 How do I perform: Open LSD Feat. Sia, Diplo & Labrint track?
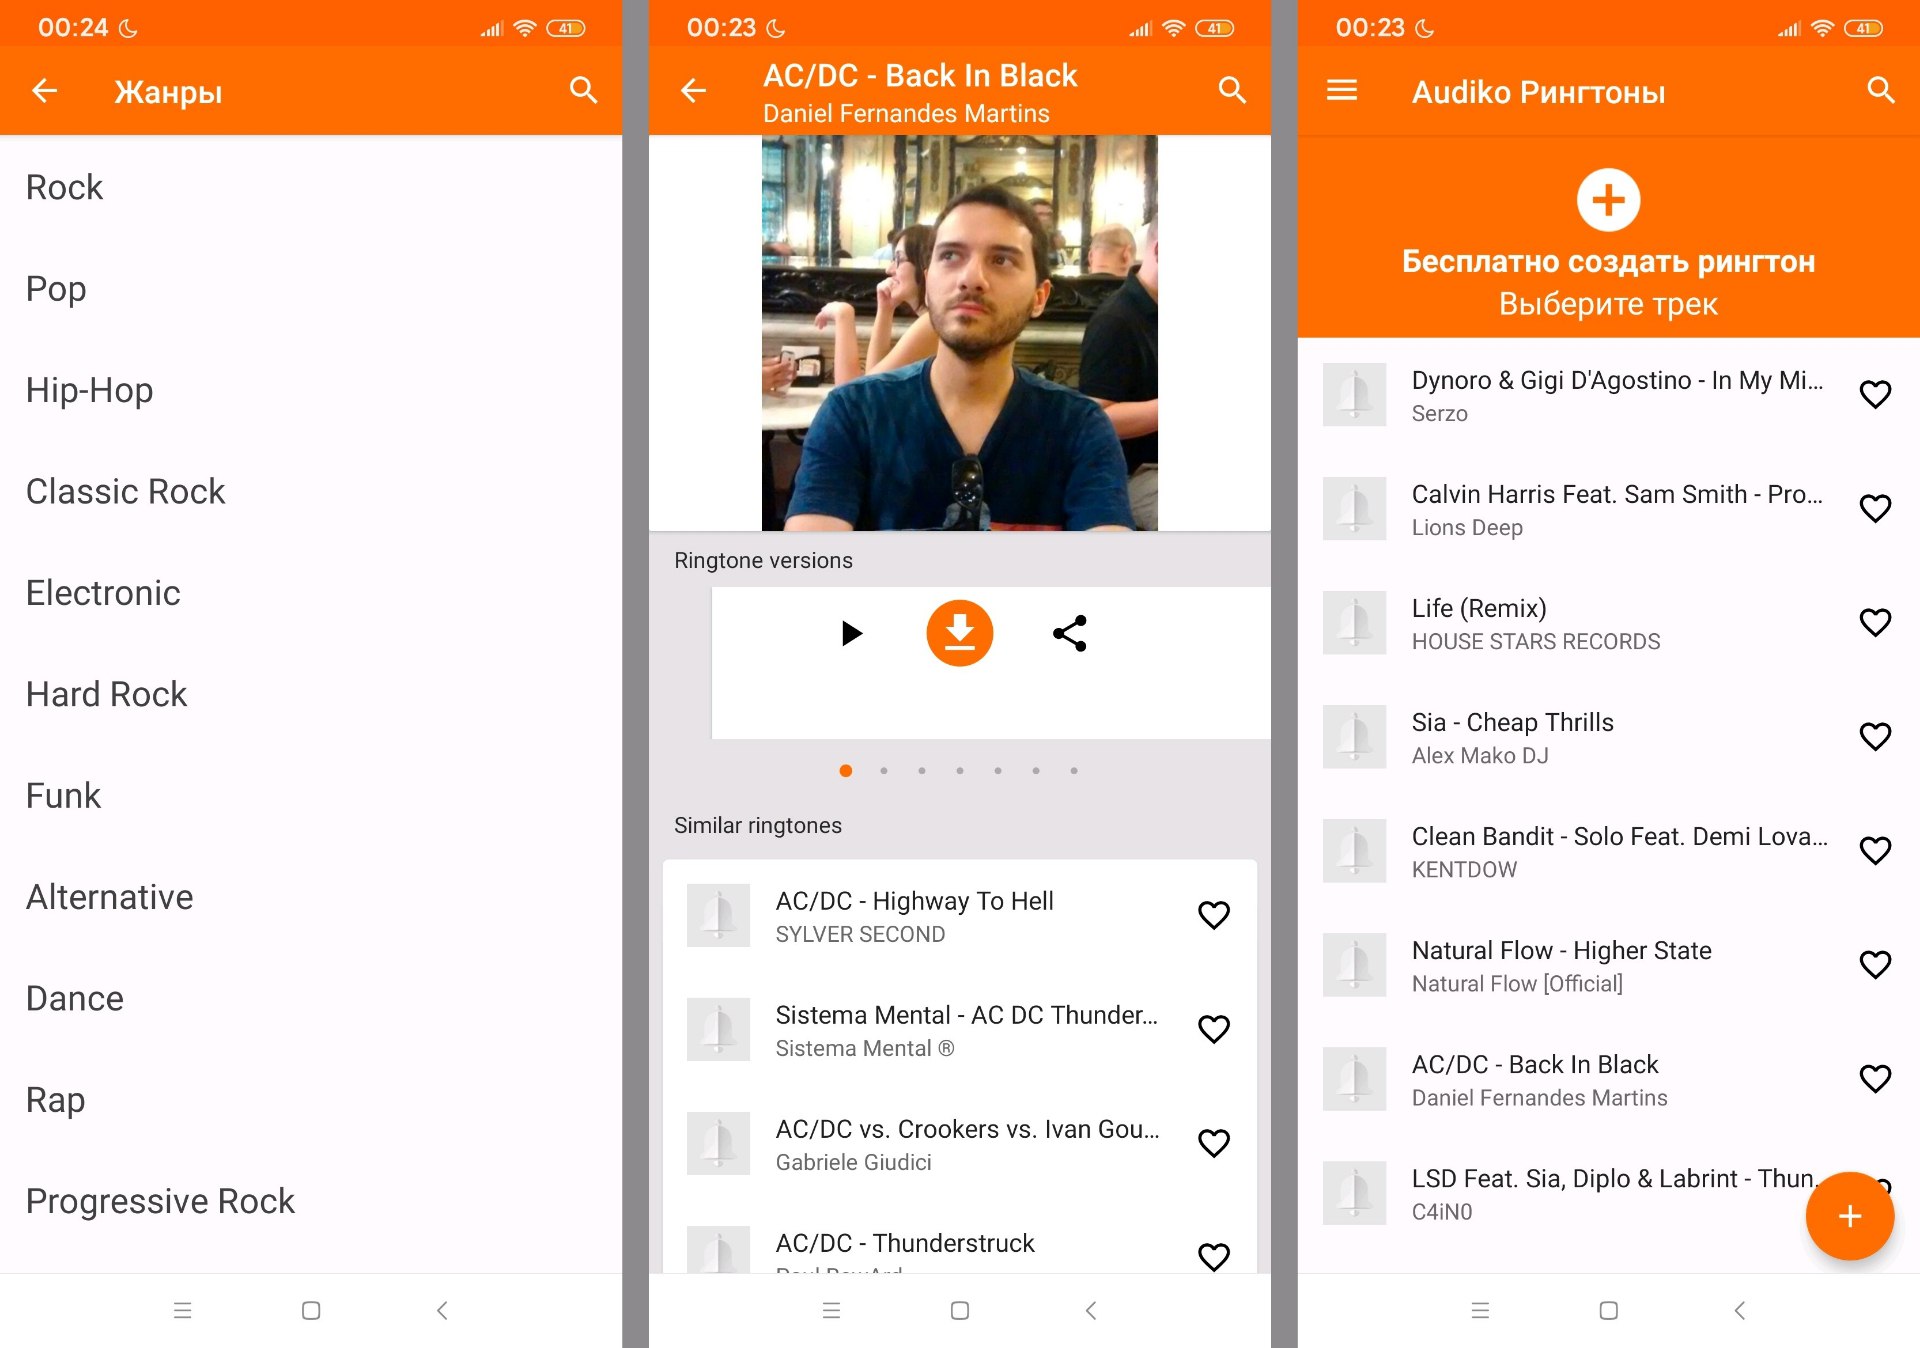[1608, 1193]
